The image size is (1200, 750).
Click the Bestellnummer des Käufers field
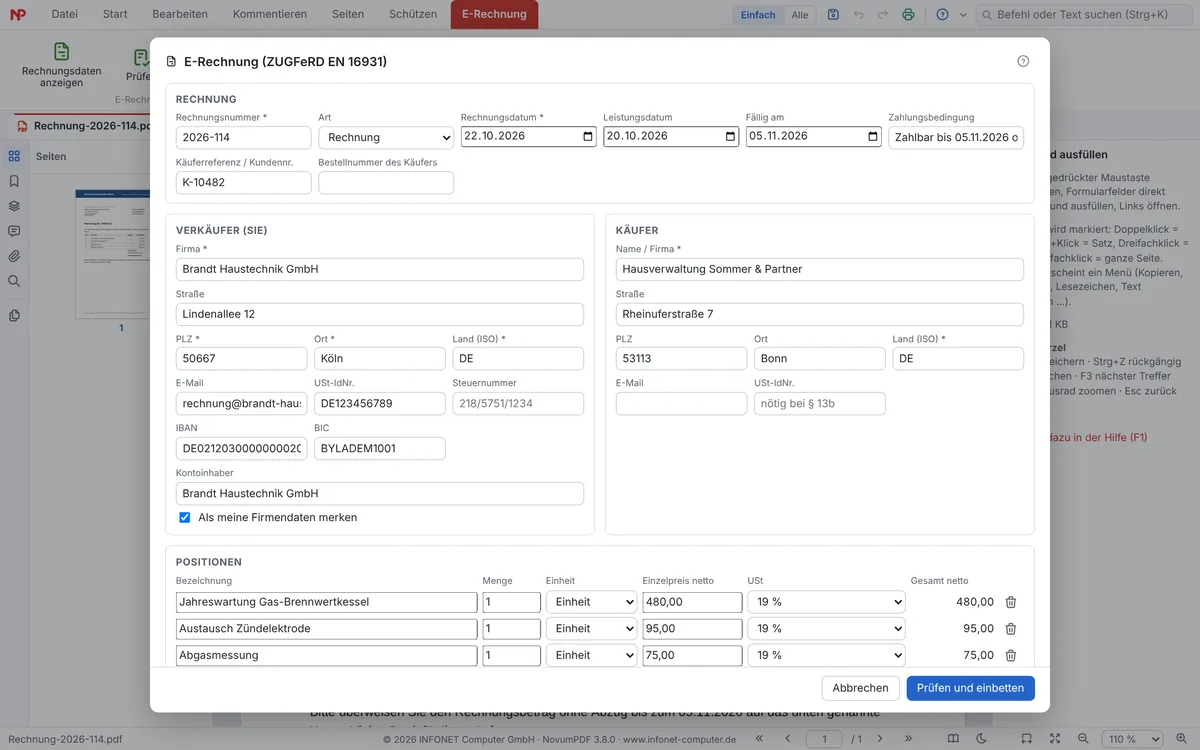(386, 183)
